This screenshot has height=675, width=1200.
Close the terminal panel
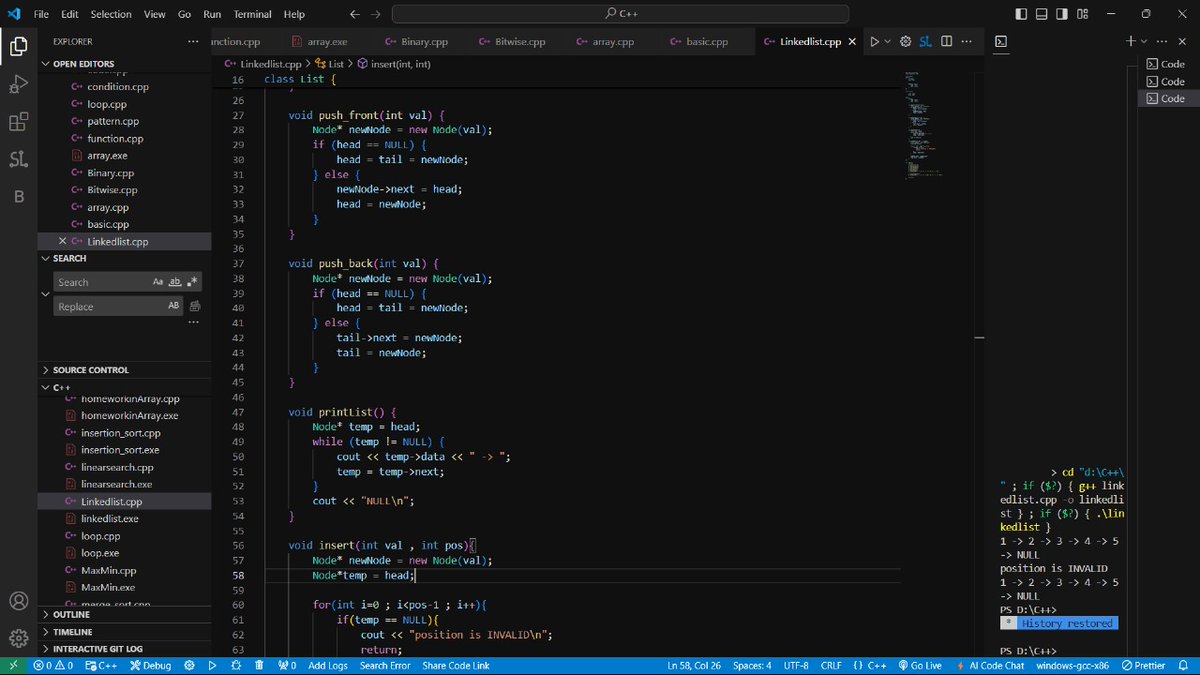1181,42
